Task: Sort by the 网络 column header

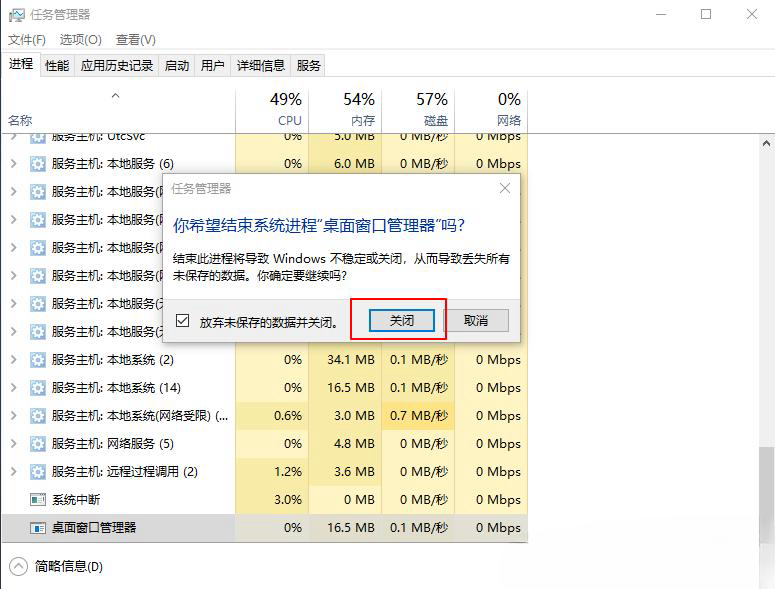Action: click(x=491, y=111)
